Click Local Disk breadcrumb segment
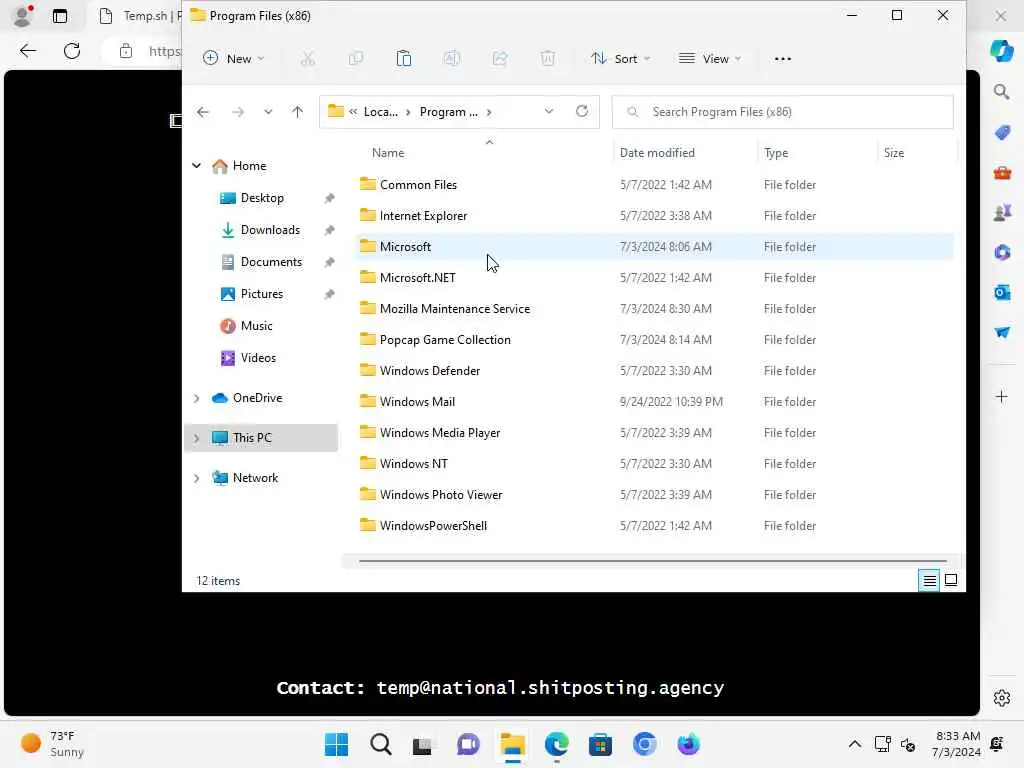This screenshot has width=1024, height=768. (380, 112)
